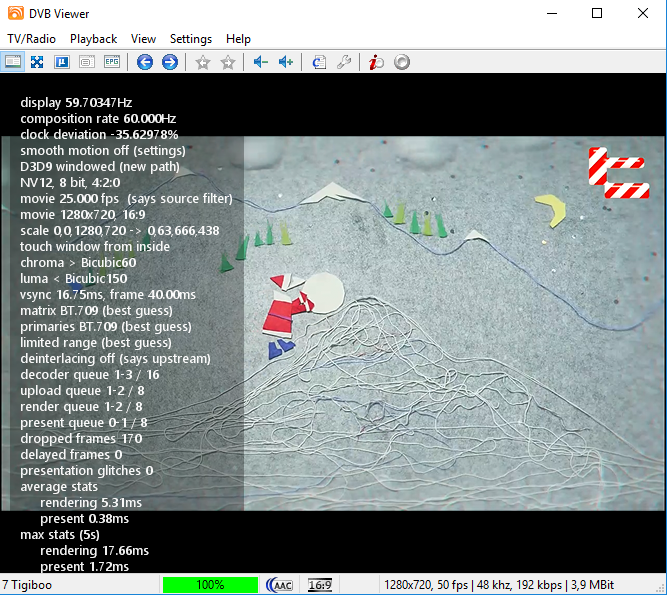Start recording with round record icon
Viewport: 667px width, 595px height.
402,62
